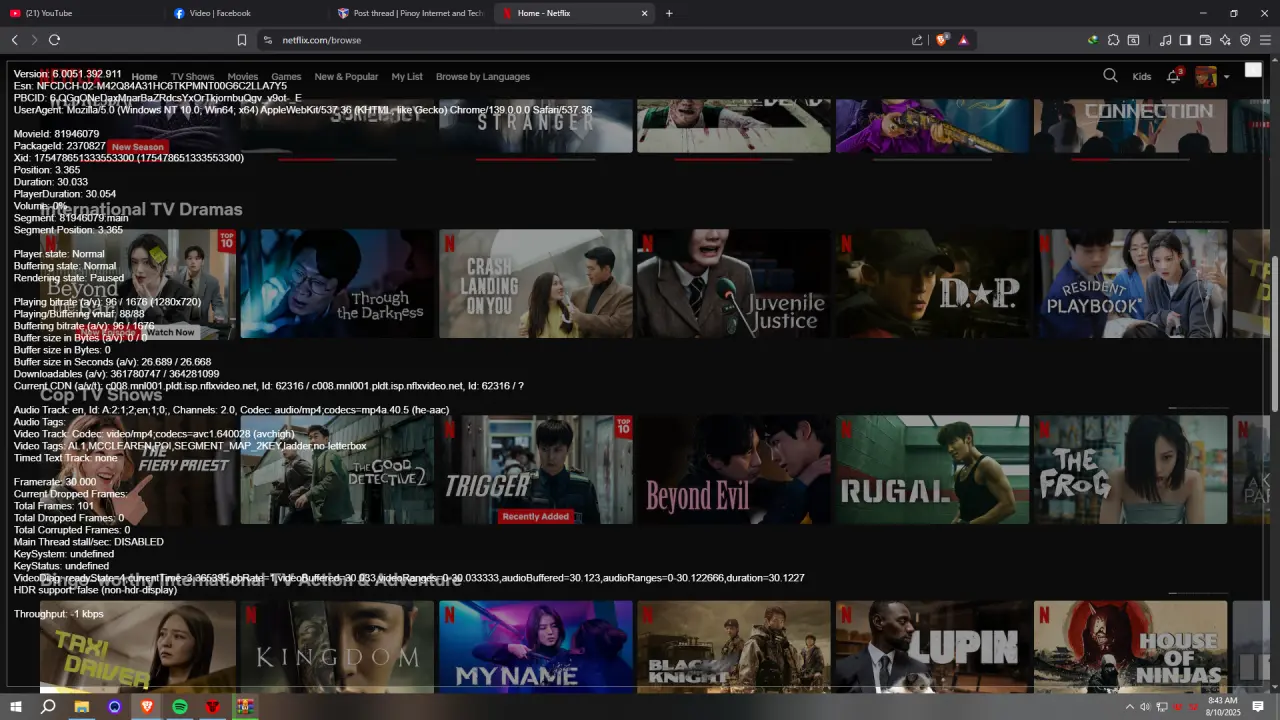Open the Leo AI sparkle icon

[1225, 40]
